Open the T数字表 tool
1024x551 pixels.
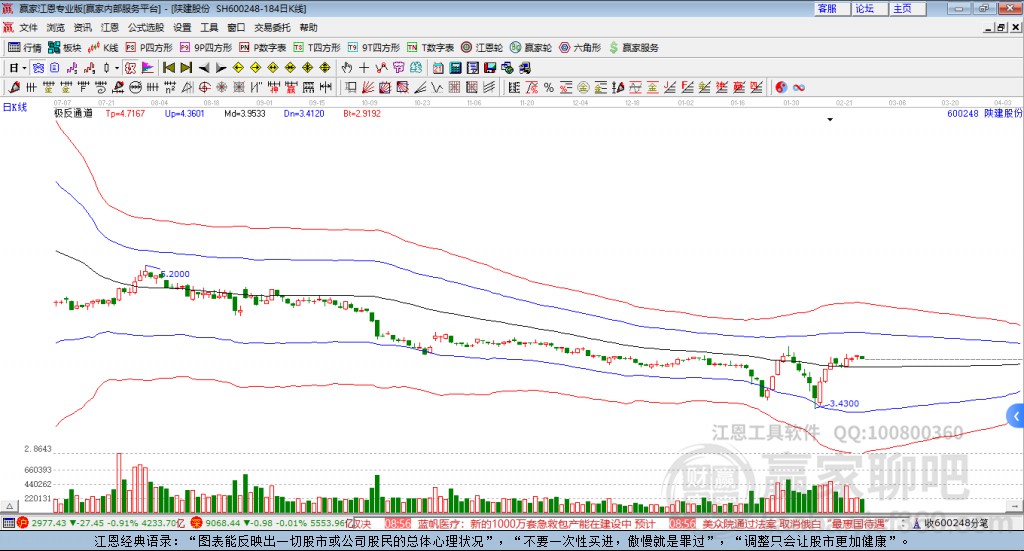pos(430,48)
